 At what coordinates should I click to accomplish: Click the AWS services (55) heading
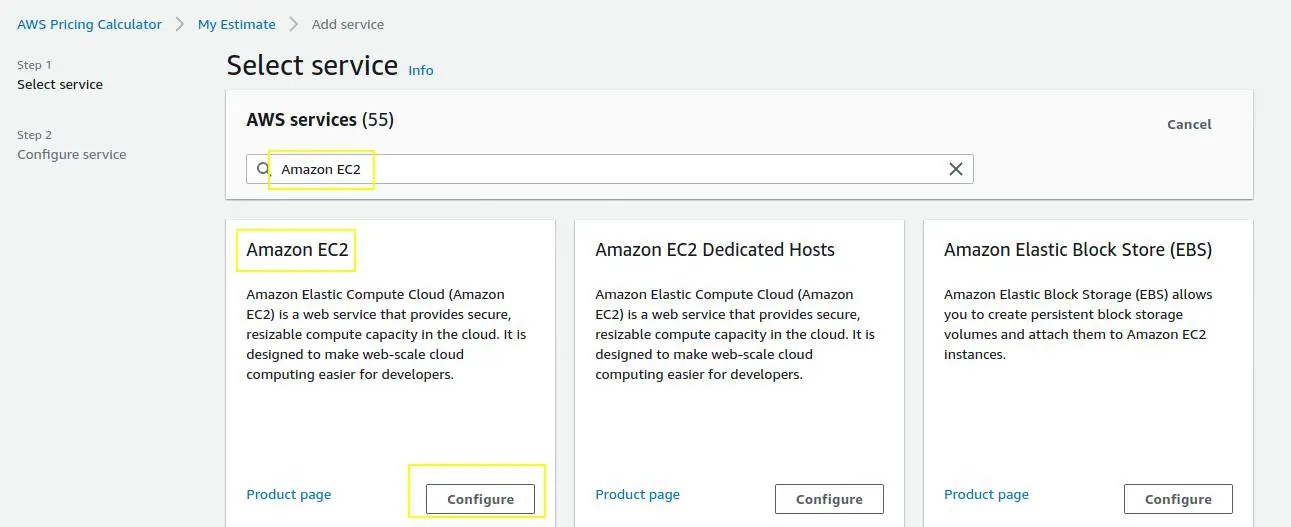point(320,120)
